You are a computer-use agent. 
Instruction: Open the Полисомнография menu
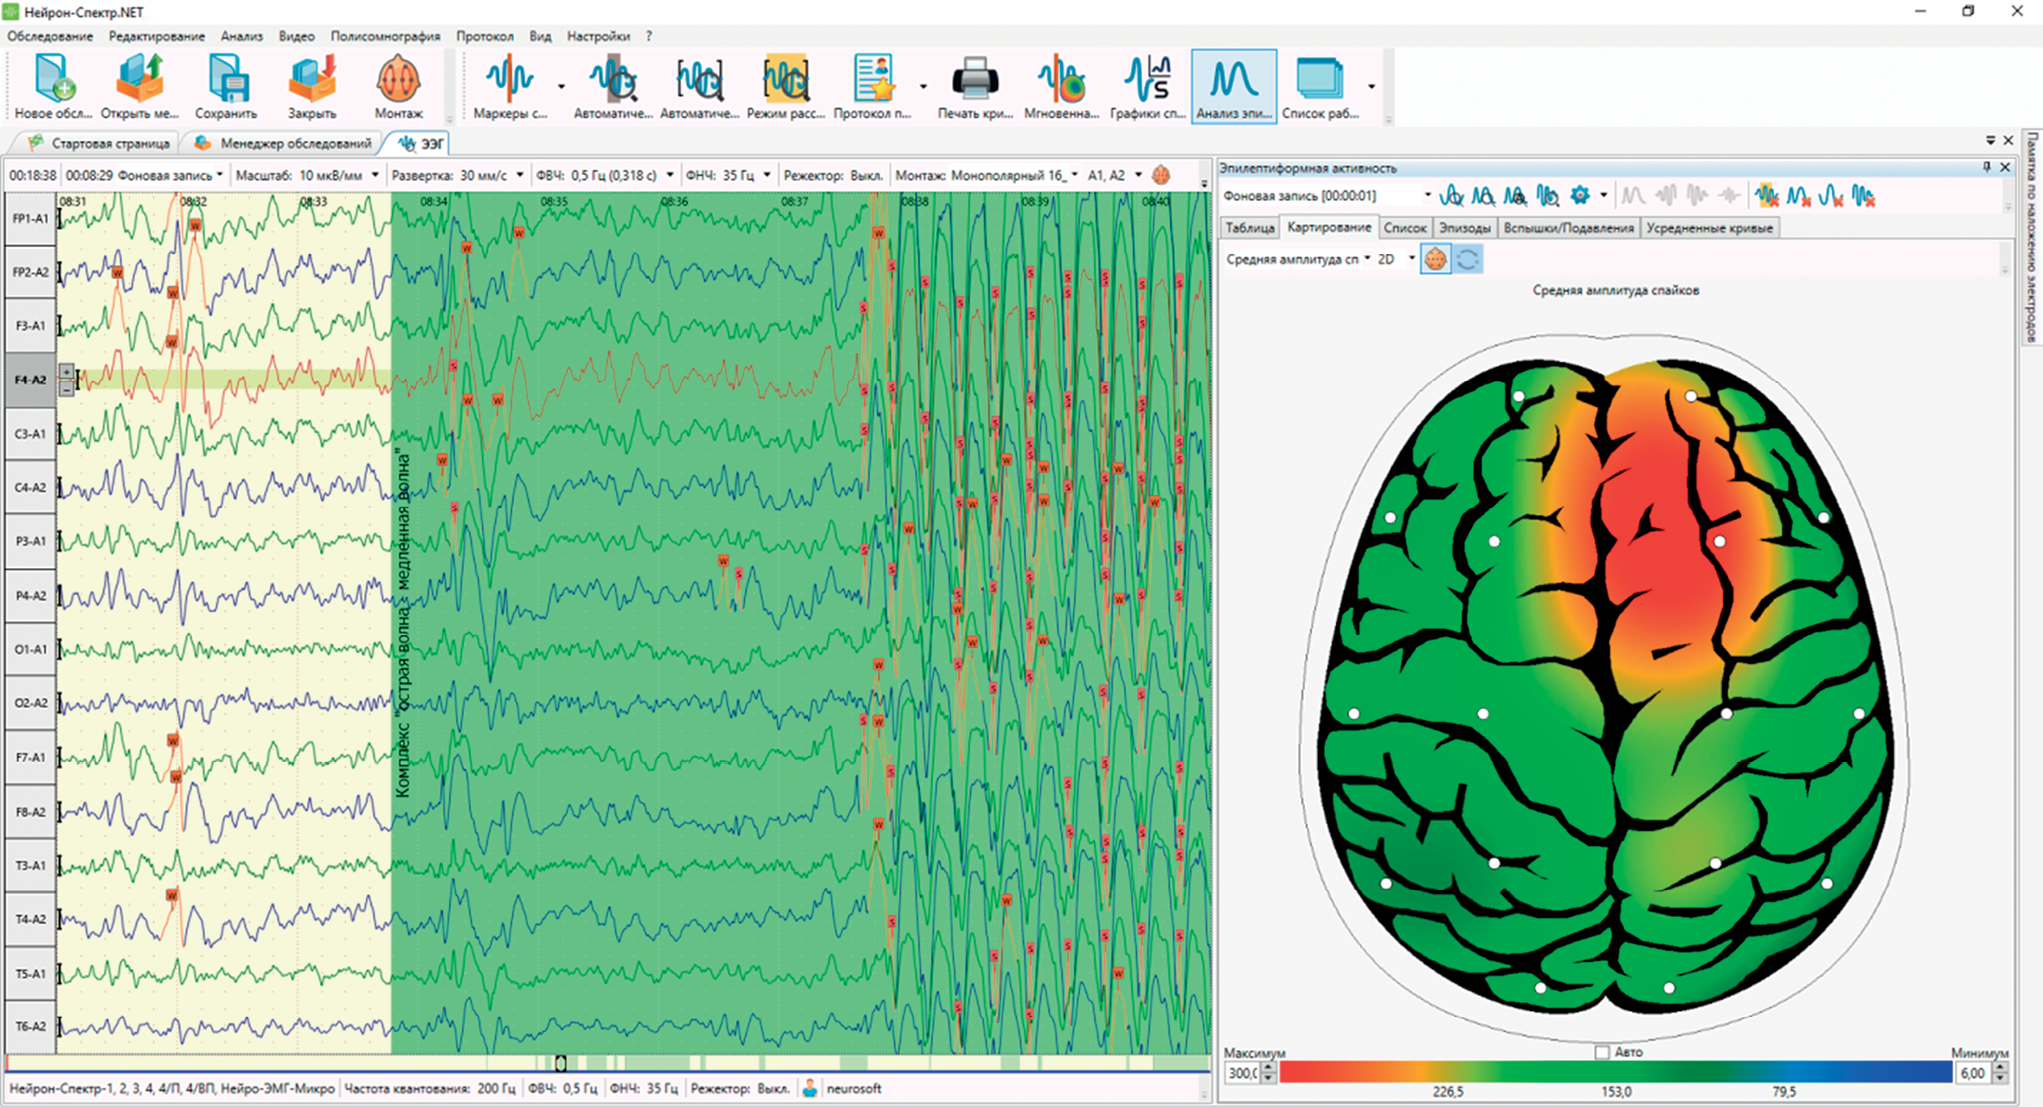pyautogui.click(x=385, y=36)
